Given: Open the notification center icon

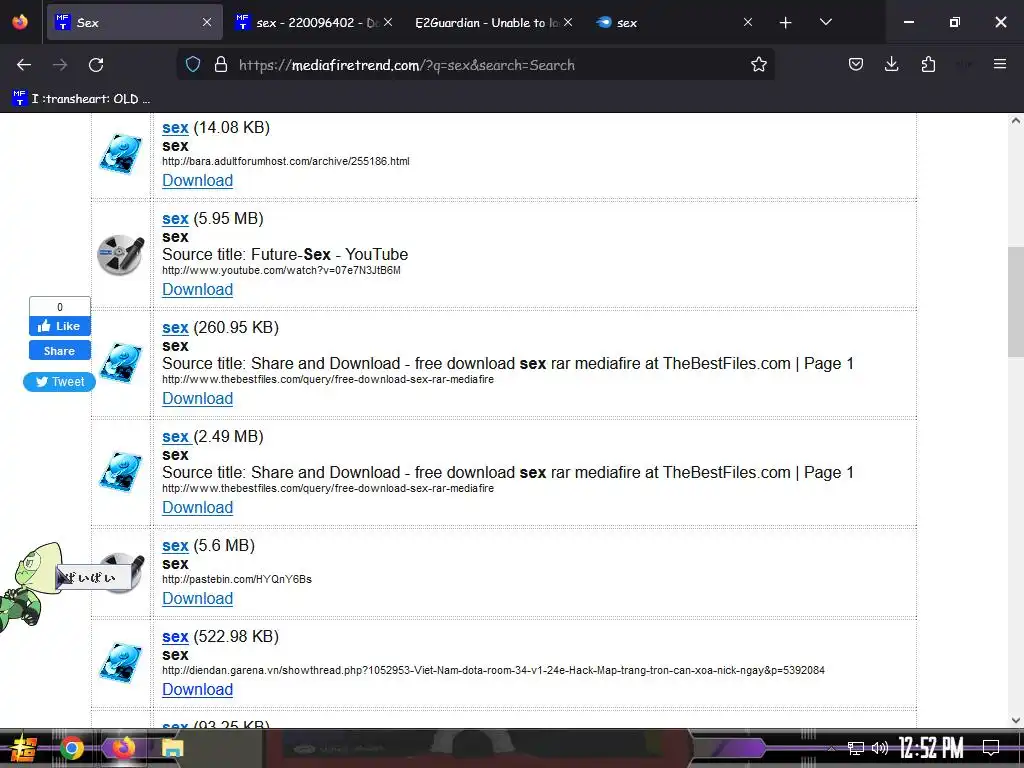Looking at the screenshot, I should [991, 748].
